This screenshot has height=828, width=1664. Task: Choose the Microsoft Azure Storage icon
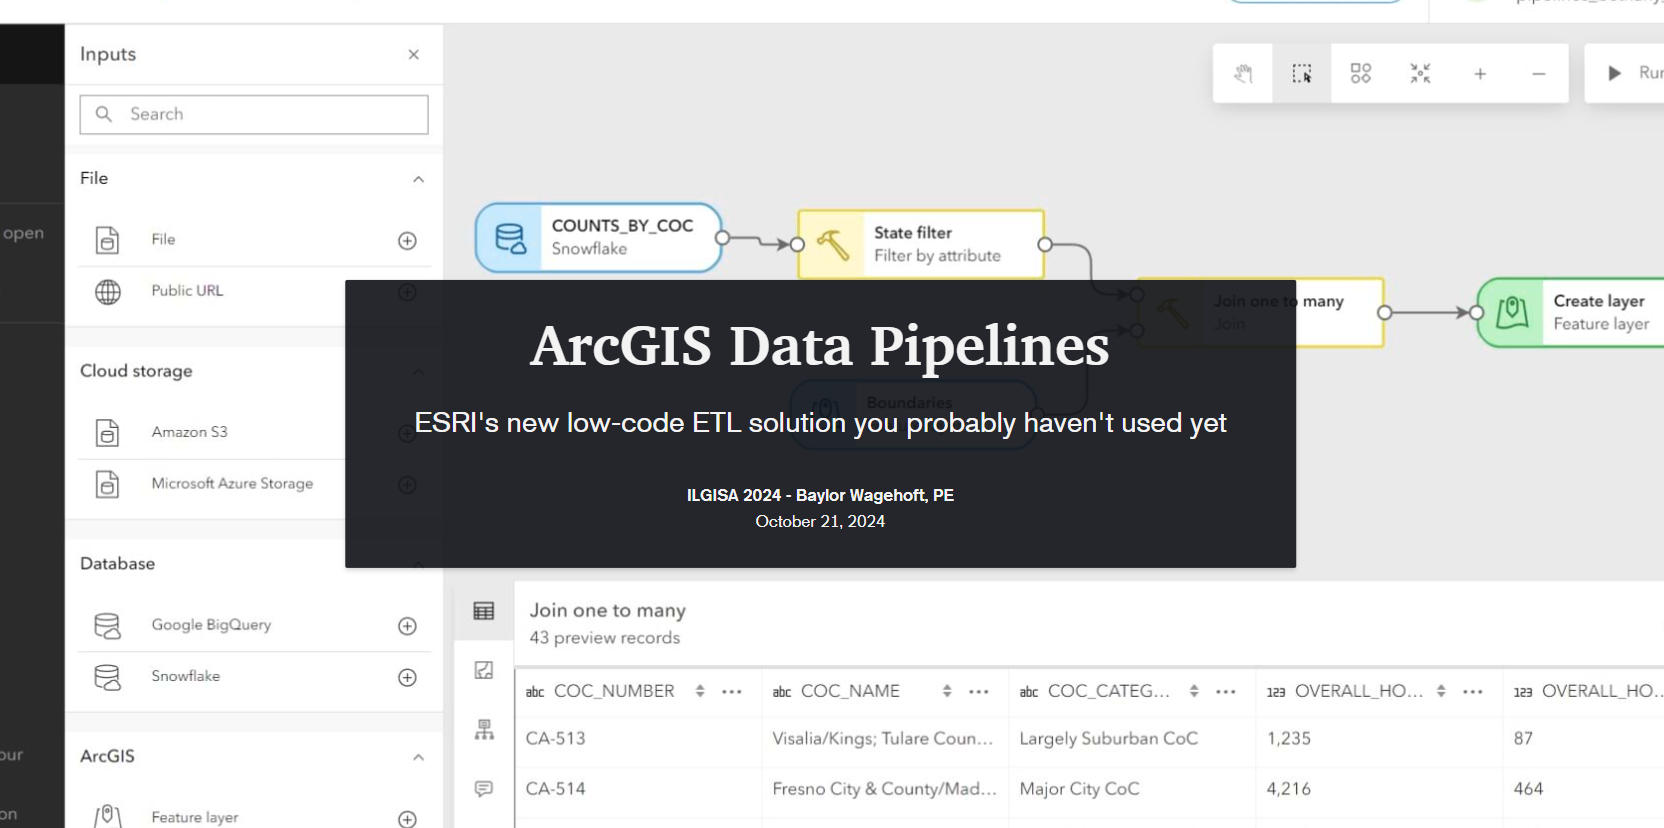click(x=107, y=484)
